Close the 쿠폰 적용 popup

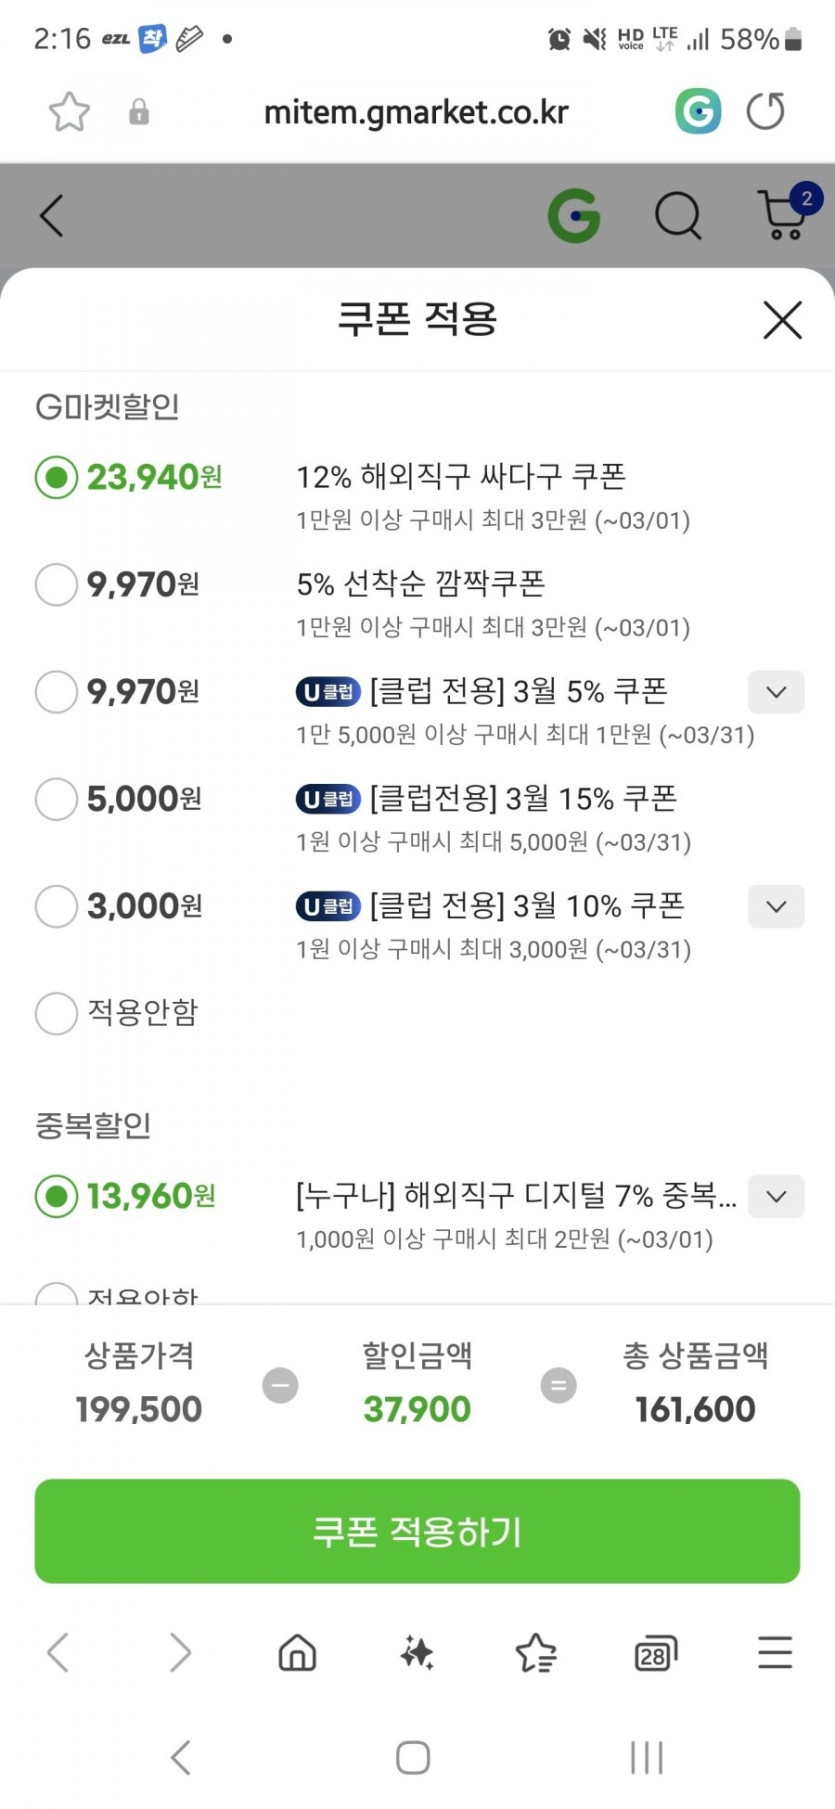pyautogui.click(x=782, y=320)
